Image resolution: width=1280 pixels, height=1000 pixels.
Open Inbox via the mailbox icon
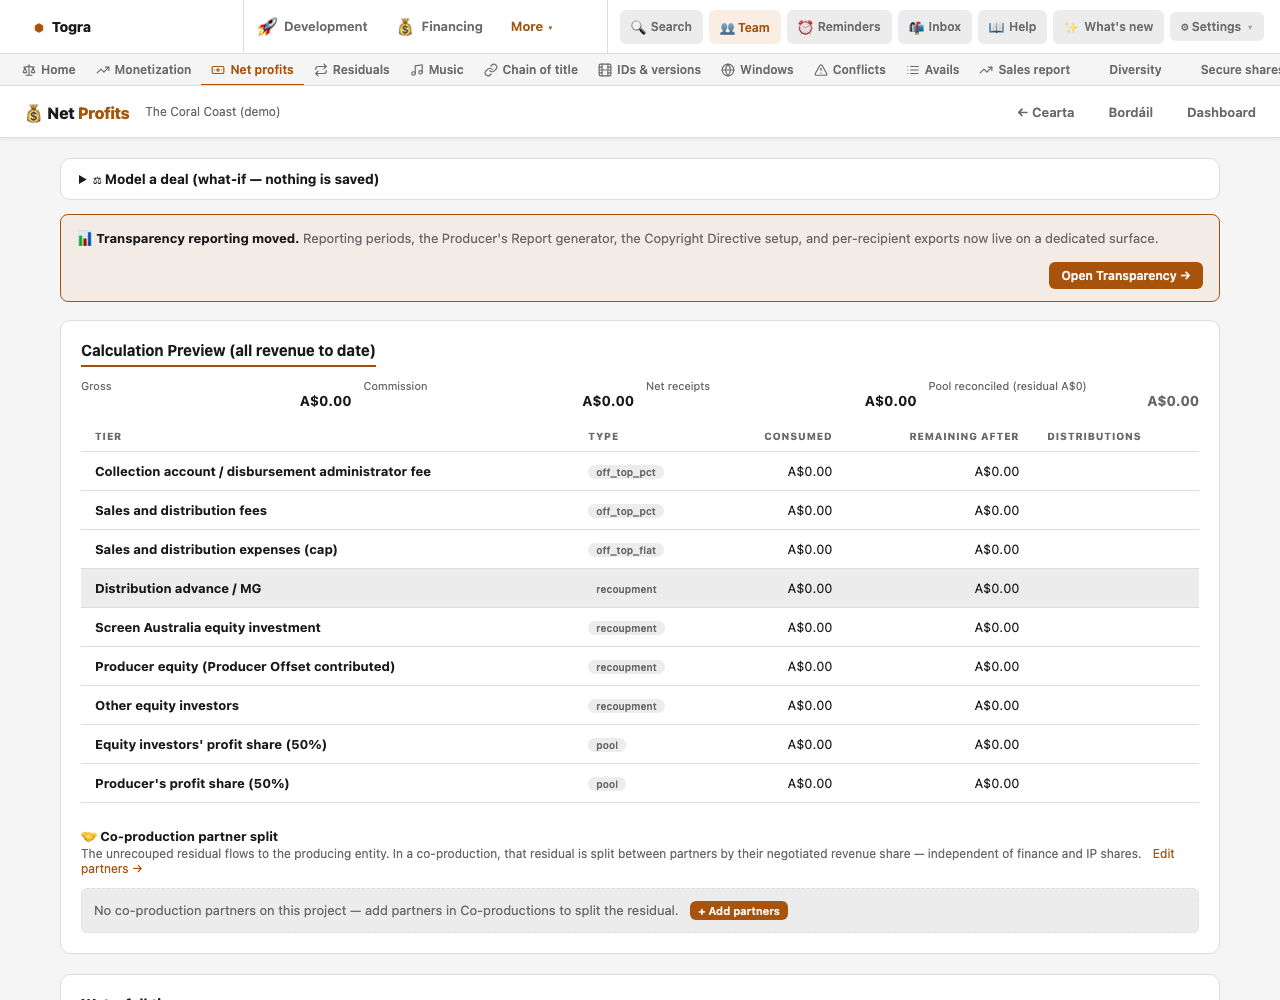916,27
